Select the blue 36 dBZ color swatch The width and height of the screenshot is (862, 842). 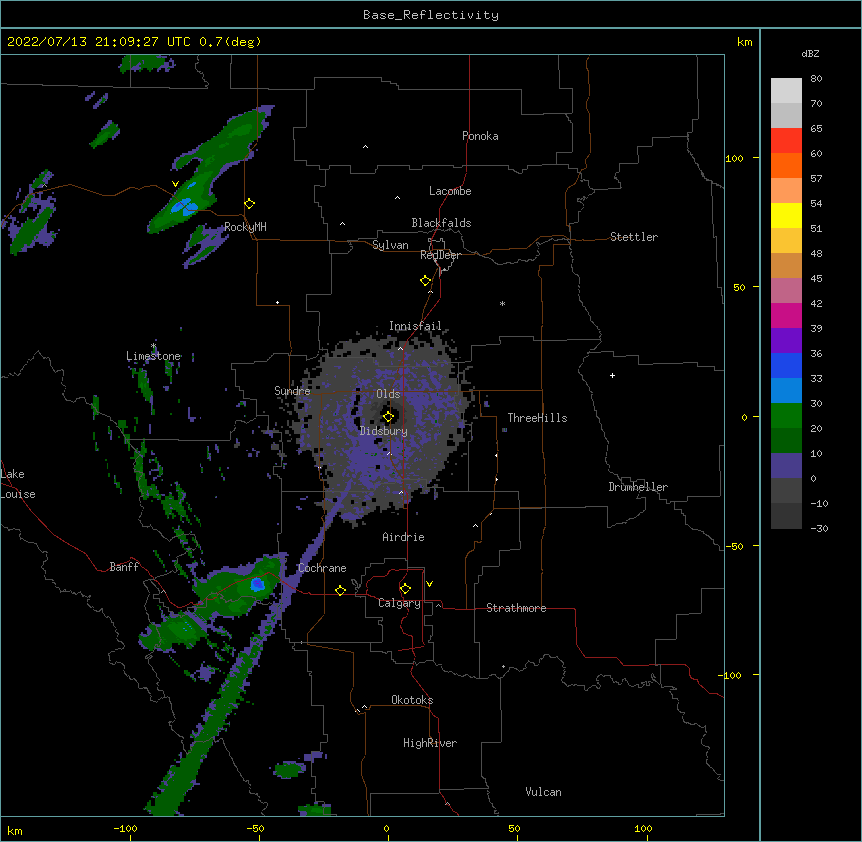[786, 365]
